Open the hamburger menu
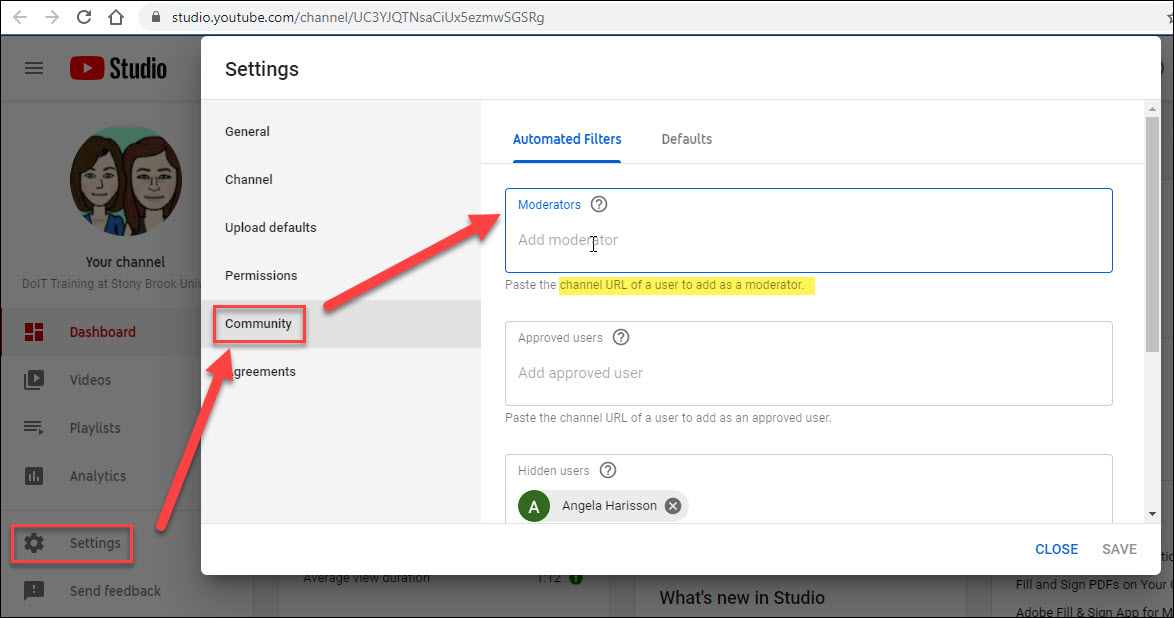The width and height of the screenshot is (1174, 618). click(x=33, y=67)
